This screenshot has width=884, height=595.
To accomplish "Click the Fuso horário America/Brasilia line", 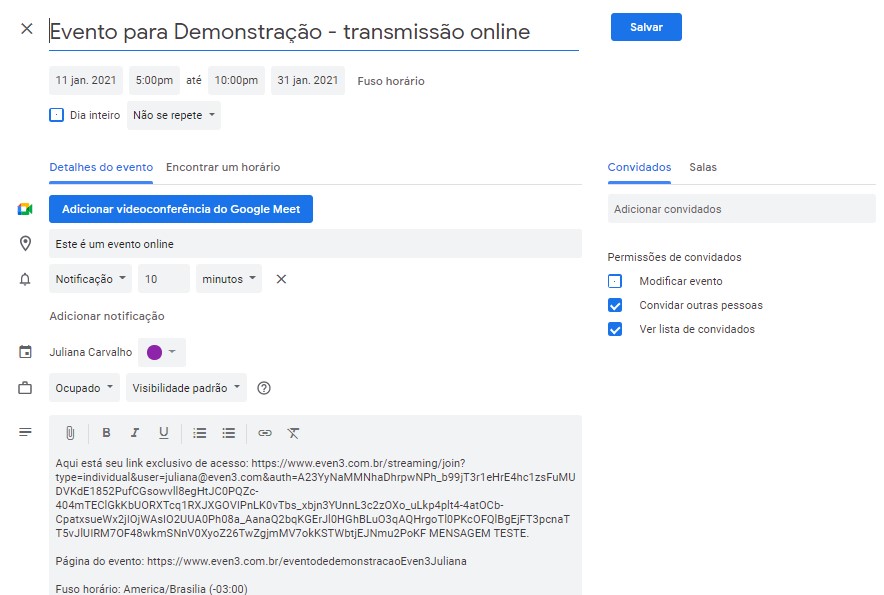I will [151, 589].
